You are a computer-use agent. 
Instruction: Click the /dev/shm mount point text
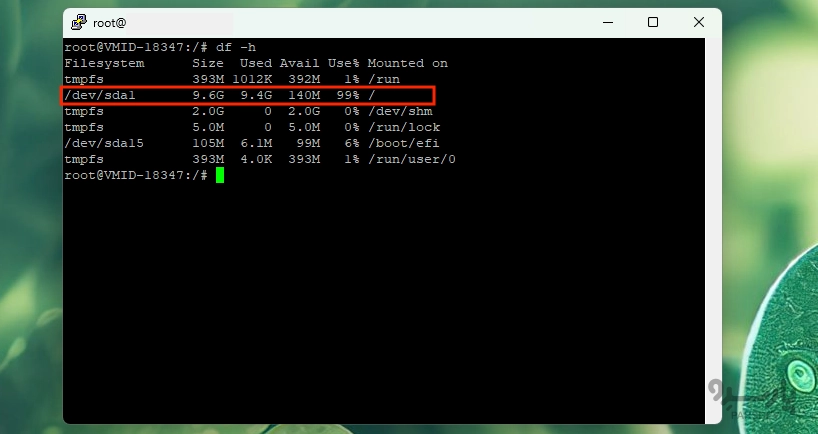tap(400, 112)
